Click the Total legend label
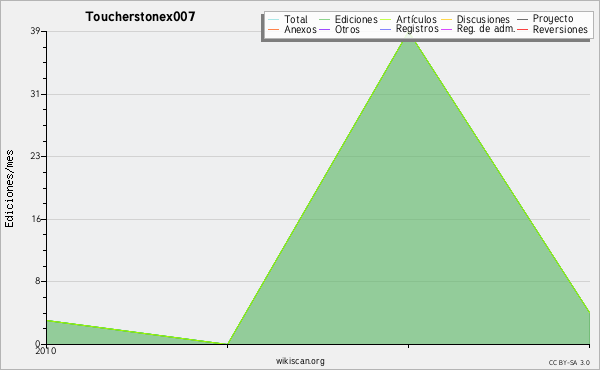 [x=295, y=19]
